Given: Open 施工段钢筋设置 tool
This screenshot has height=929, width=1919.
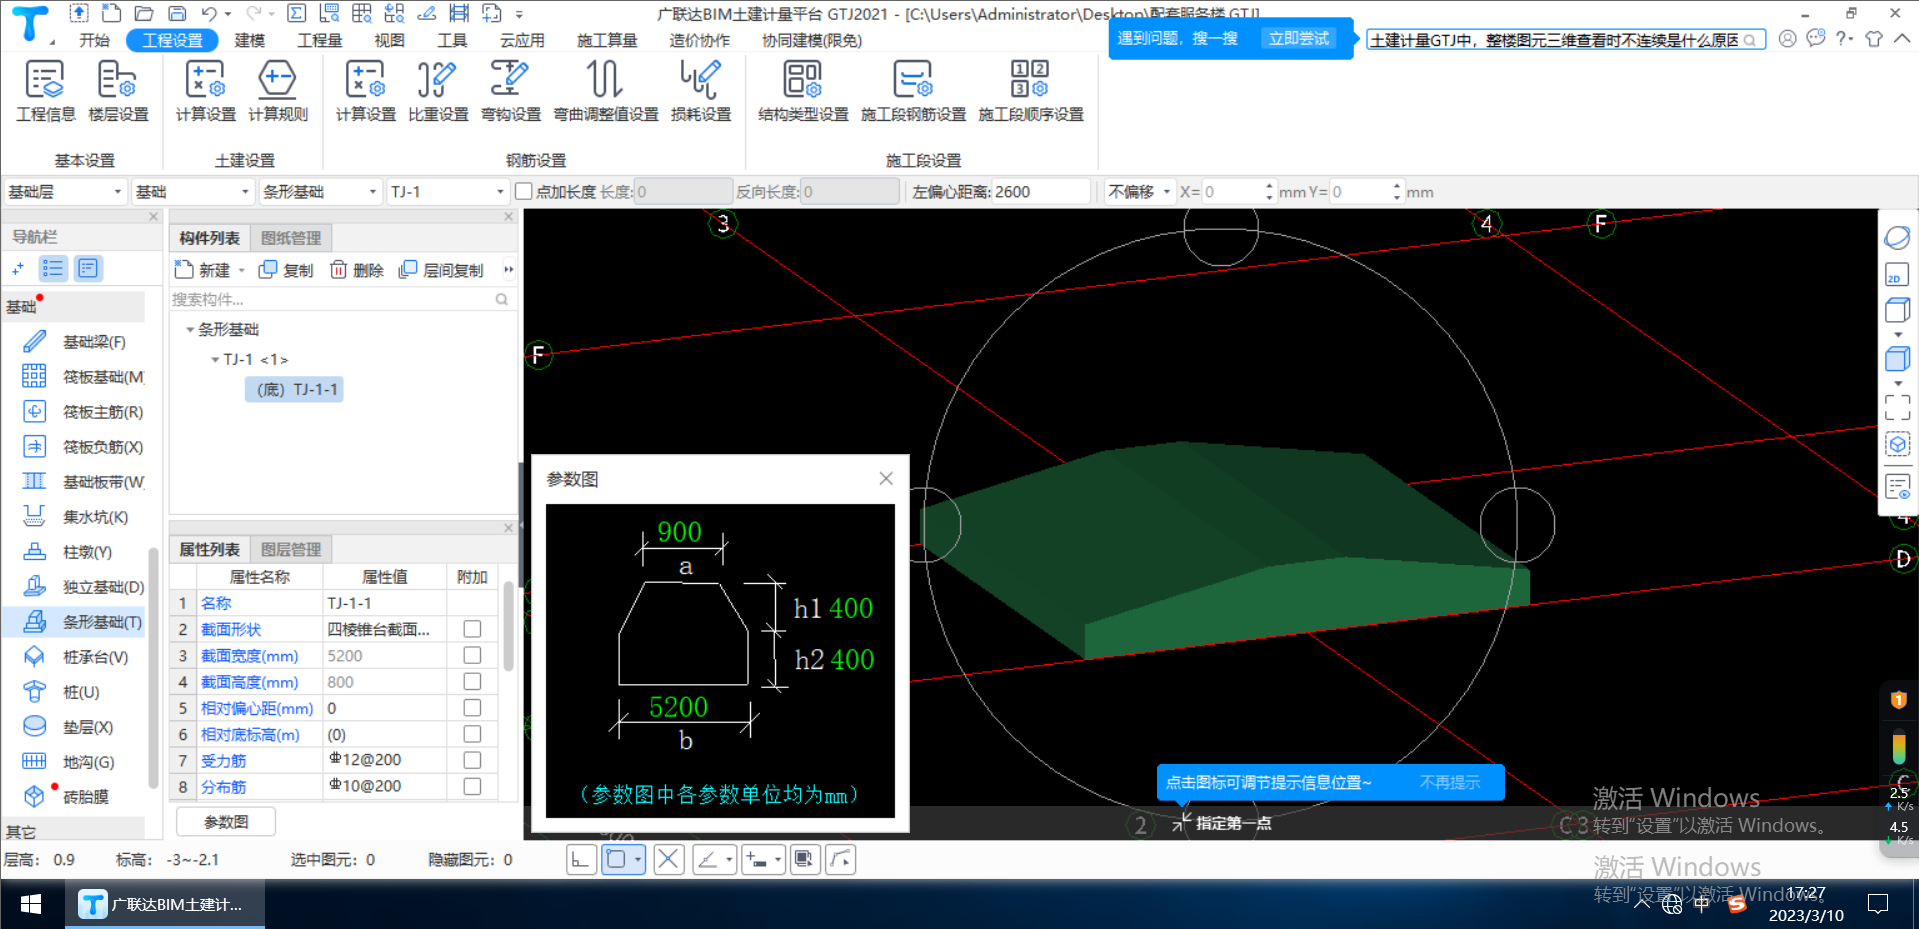Looking at the screenshot, I should [x=913, y=91].
